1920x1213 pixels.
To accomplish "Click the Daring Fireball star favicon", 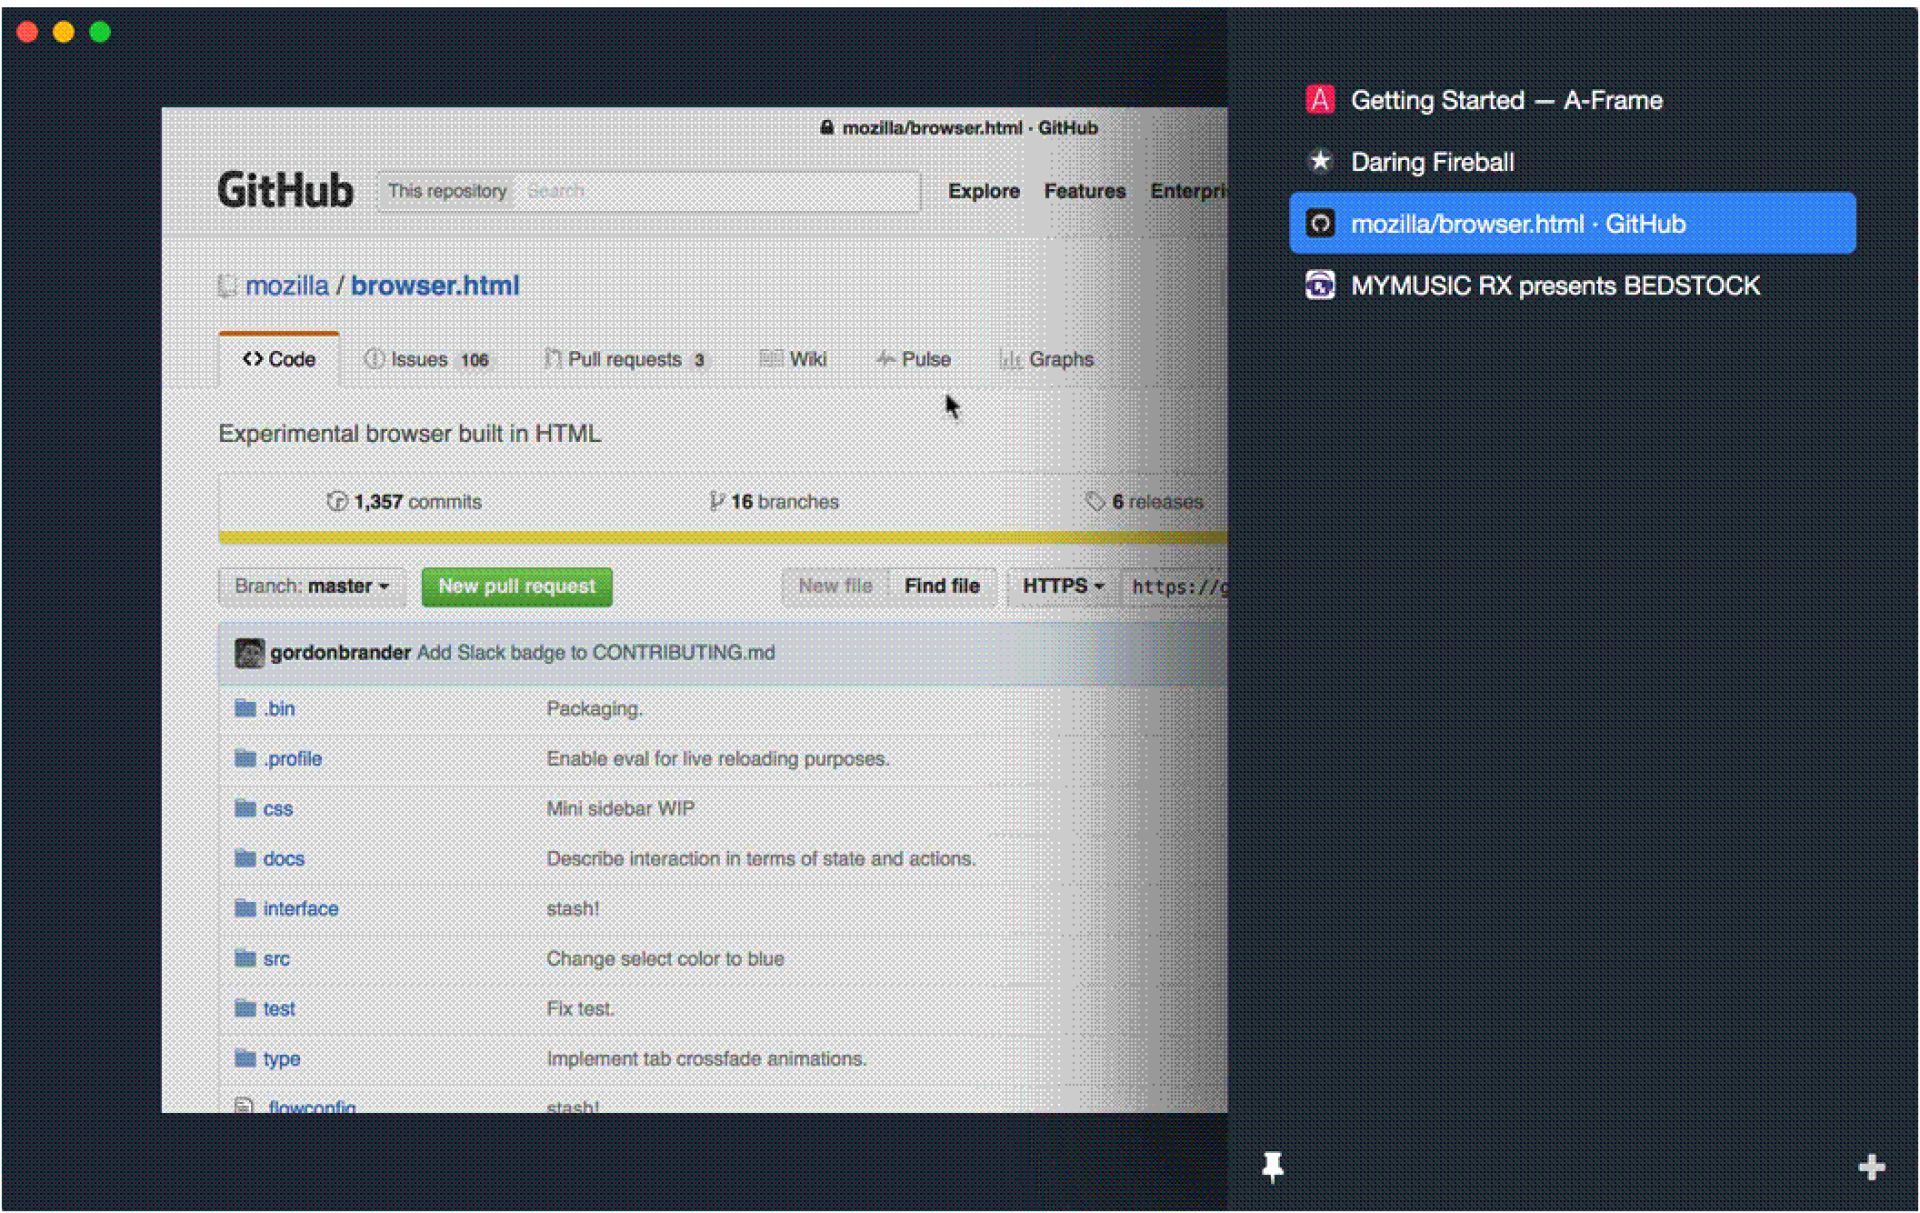I will point(1321,161).
